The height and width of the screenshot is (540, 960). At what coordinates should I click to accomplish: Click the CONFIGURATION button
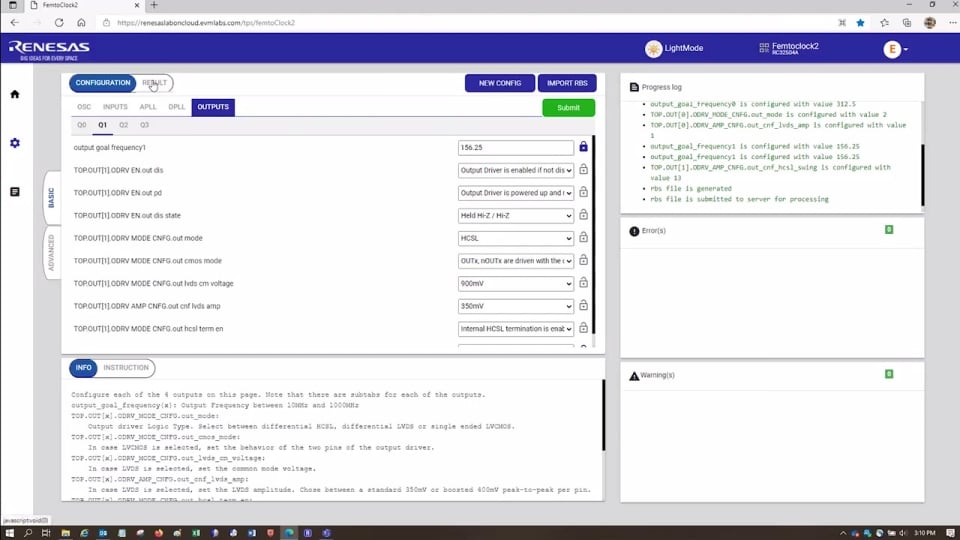coord(103,83)
